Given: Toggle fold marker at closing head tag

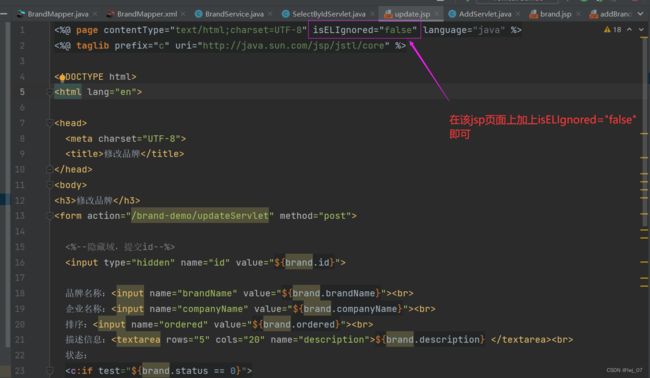Looking at the screenshot, I should pyautogui.click(x=49, y=170).
